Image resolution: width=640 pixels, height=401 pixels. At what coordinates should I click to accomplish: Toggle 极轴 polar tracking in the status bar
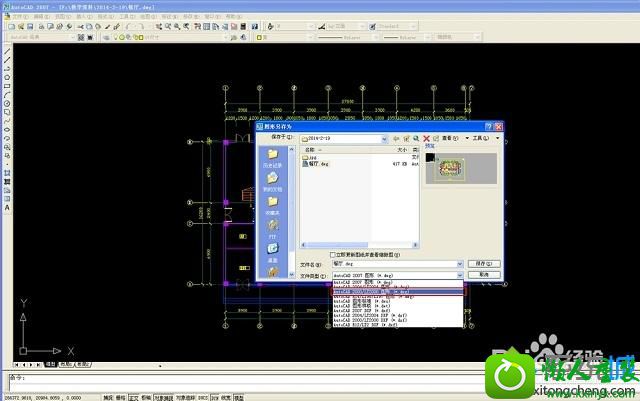[146, 397]
